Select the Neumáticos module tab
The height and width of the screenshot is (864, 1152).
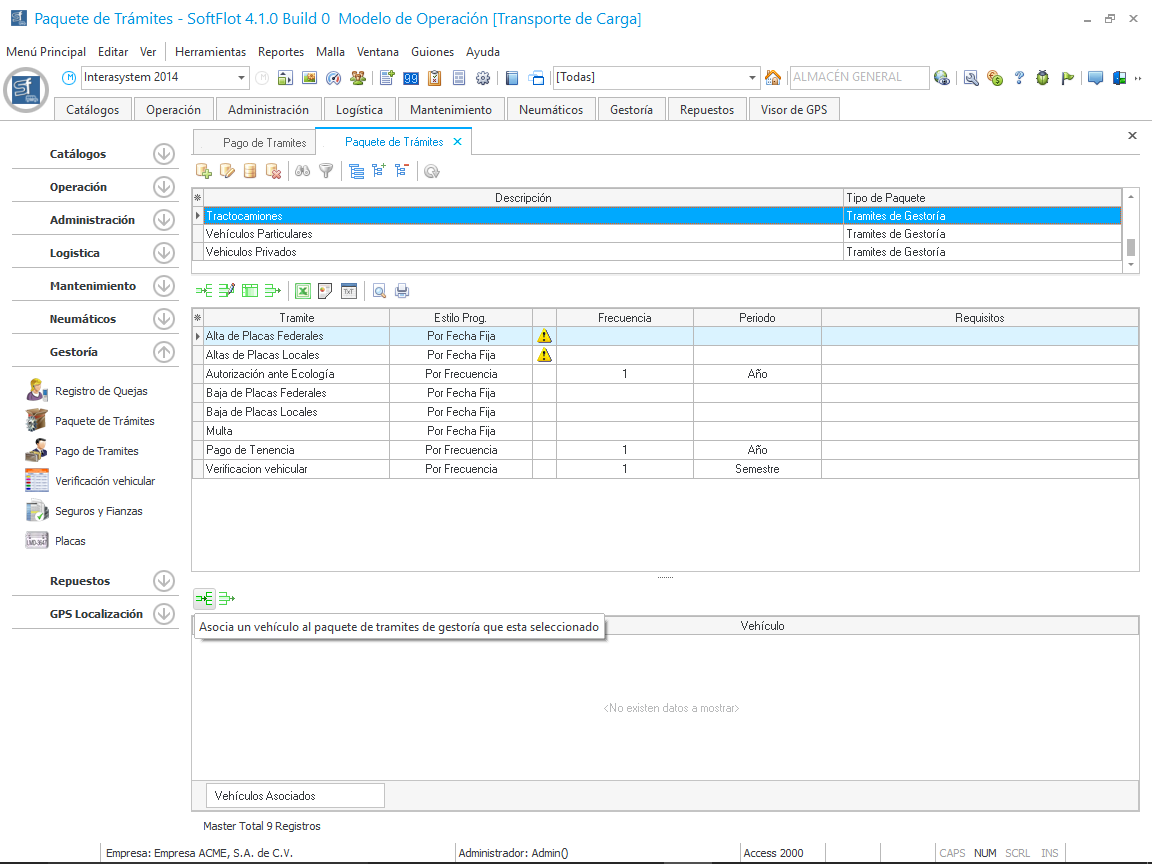coord(551,110)
